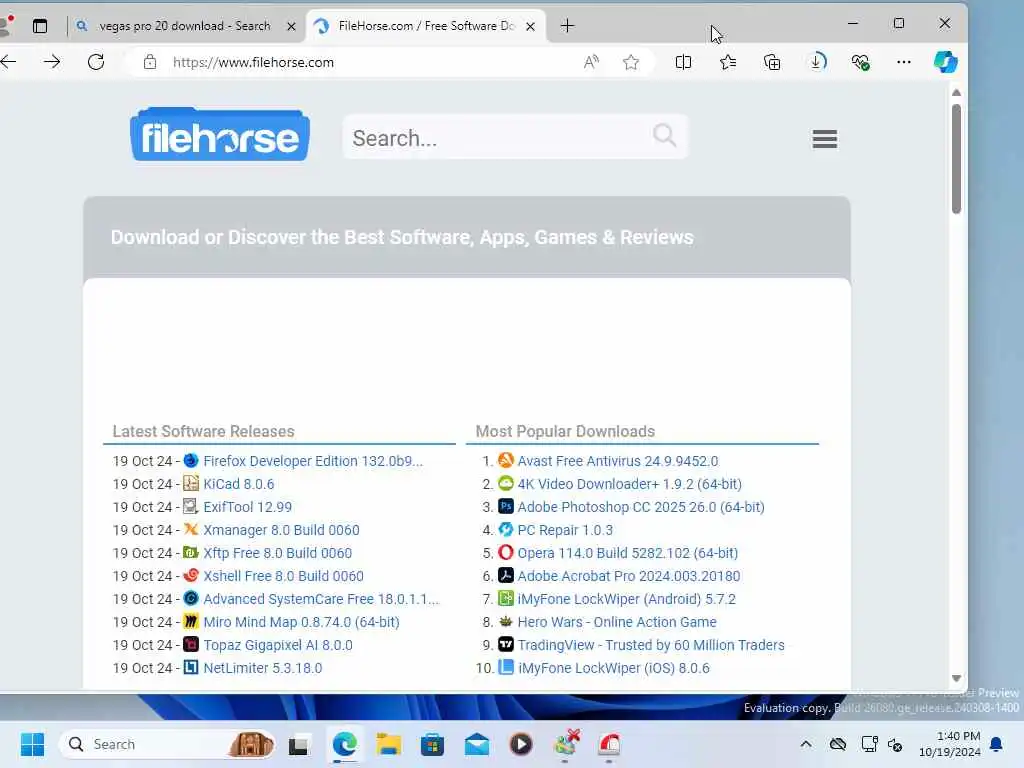The width and height of the screenshot is (1024, 768).
Task: Open Copilot sidebar
Action: [x=945, y=62]
